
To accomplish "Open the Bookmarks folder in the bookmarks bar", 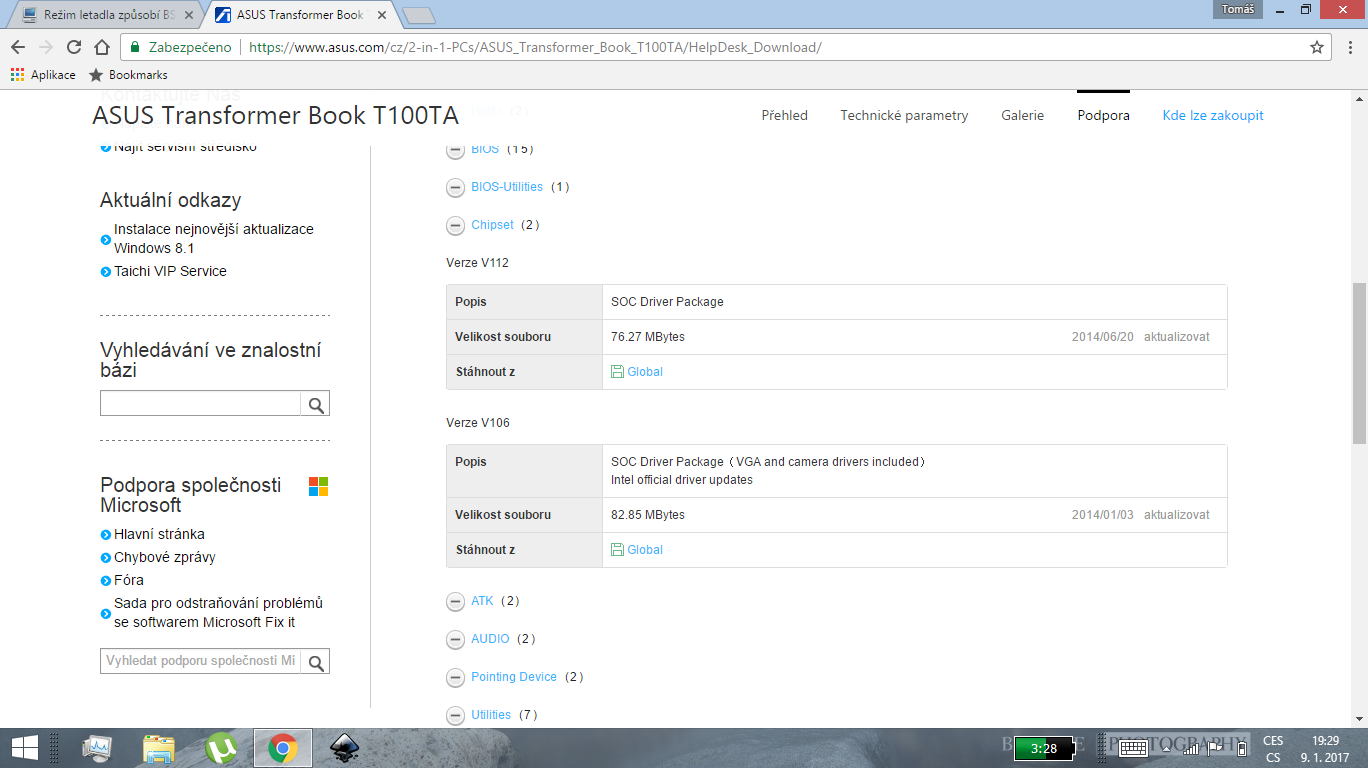I will point(128,75).
